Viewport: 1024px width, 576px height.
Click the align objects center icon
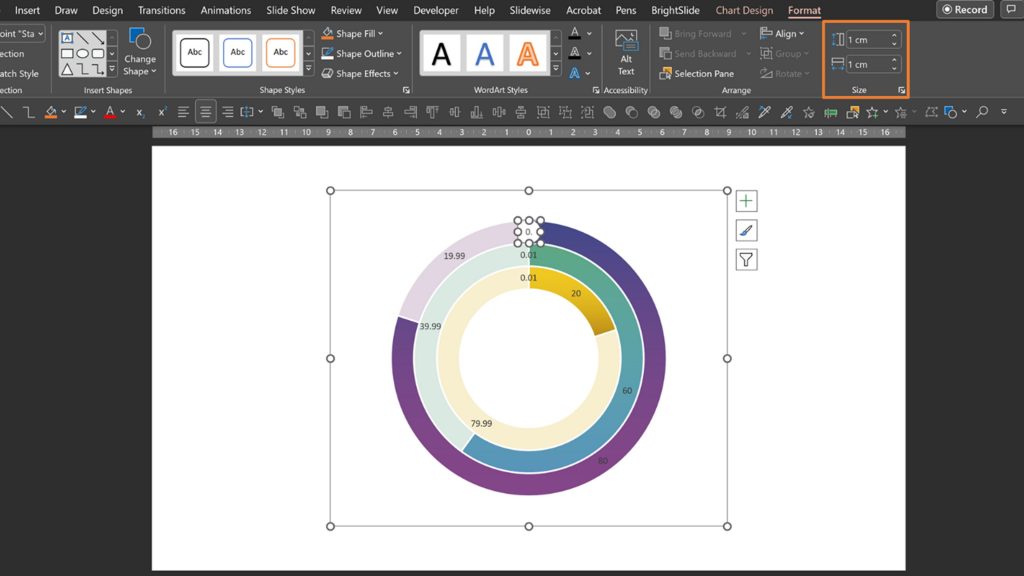point(388,112)
